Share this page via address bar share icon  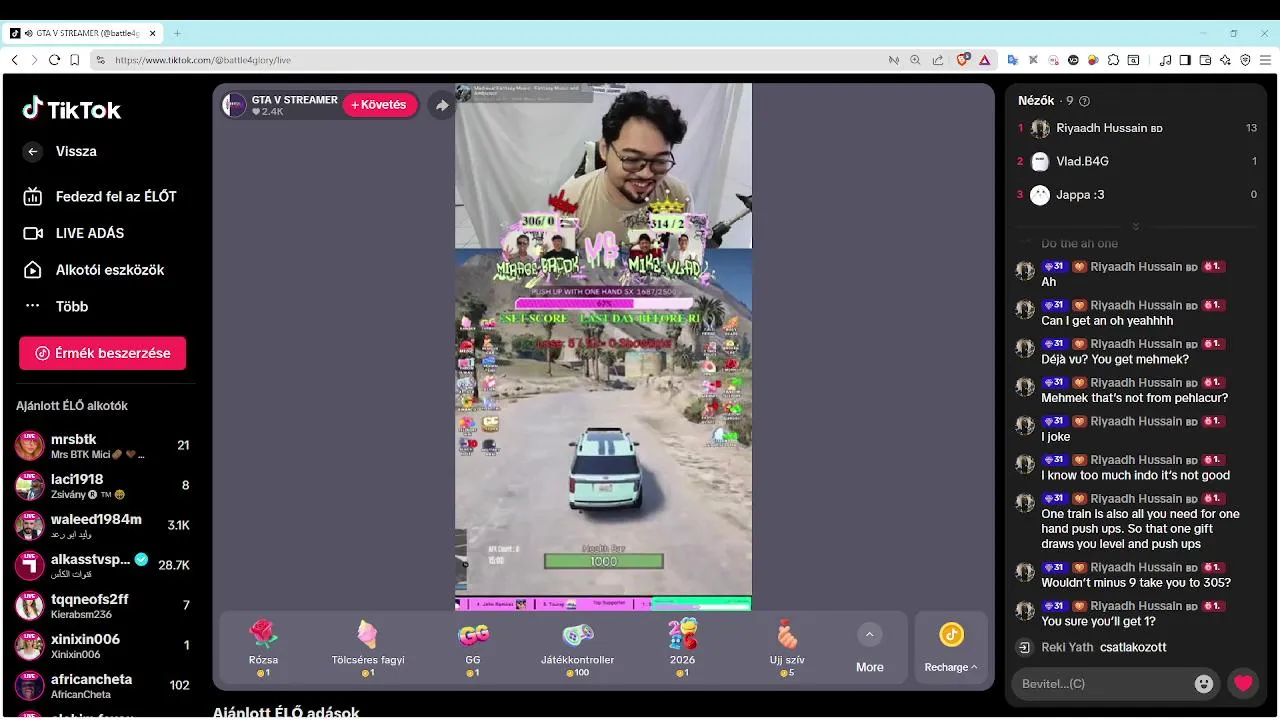937,60
